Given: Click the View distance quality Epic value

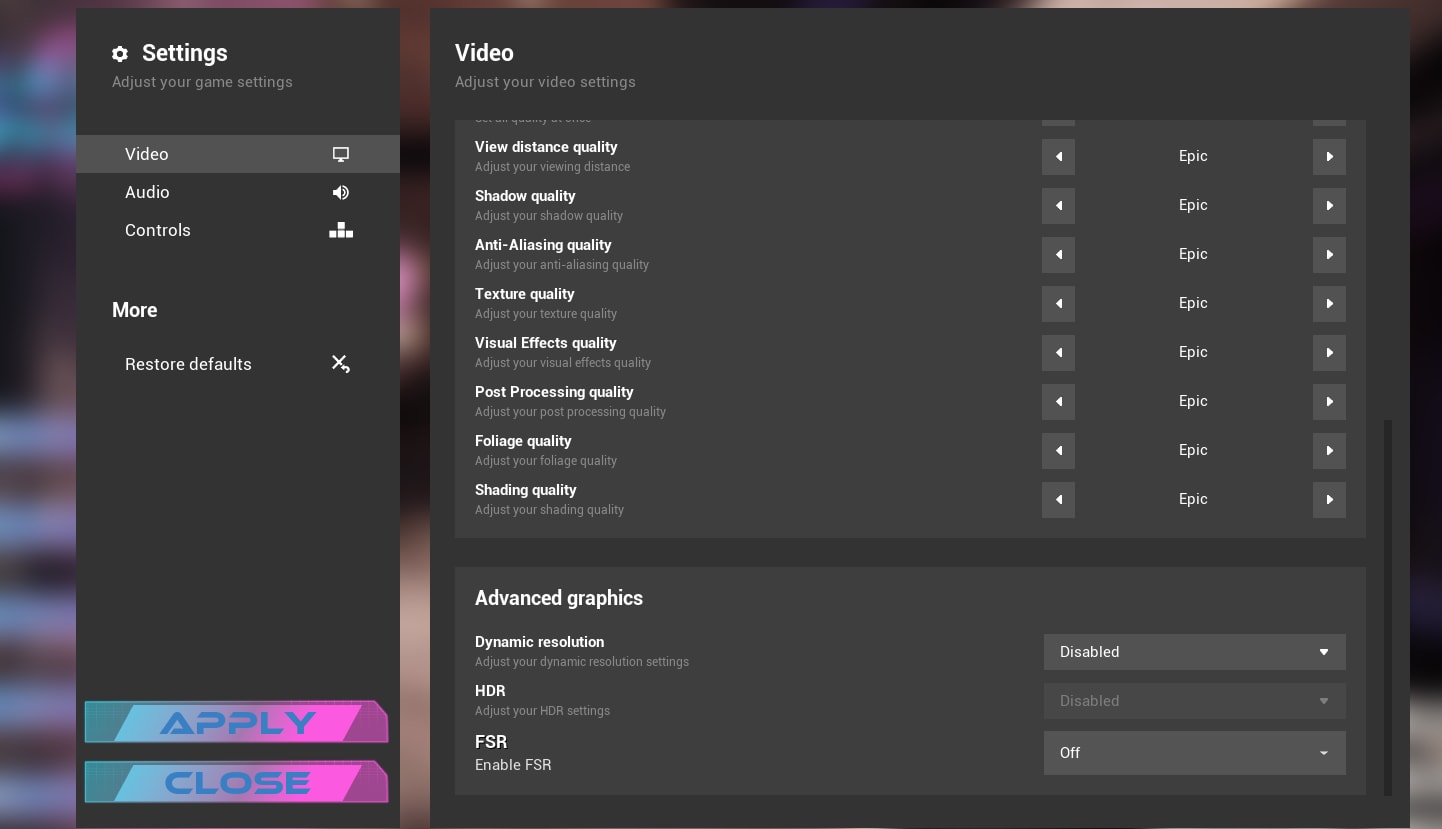Looking at the screenshot, I should pyautogui.click(x=1193, y=156).
